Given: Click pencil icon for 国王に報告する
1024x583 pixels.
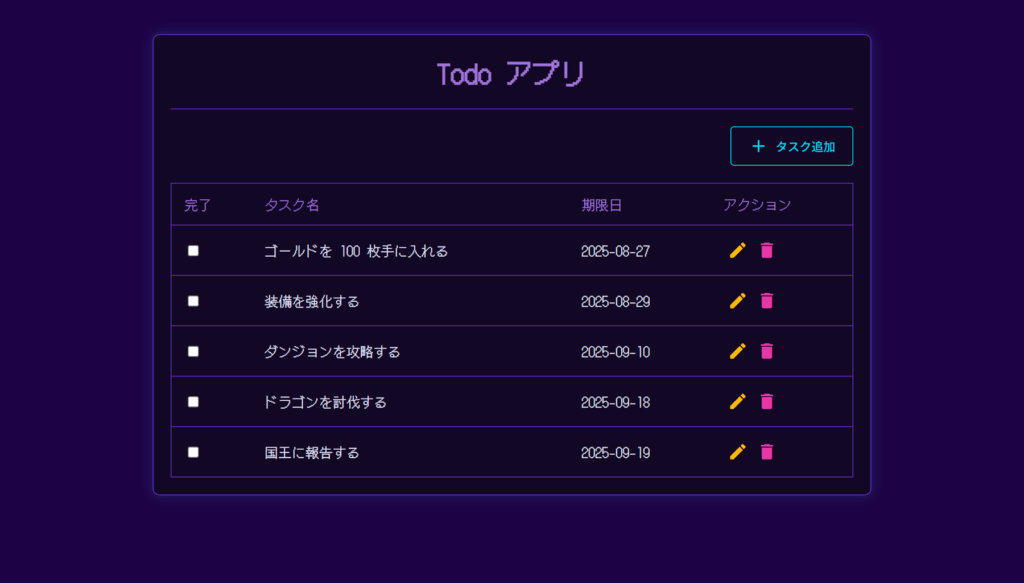Looking at the screenshot, I should [x=738, y=452].
